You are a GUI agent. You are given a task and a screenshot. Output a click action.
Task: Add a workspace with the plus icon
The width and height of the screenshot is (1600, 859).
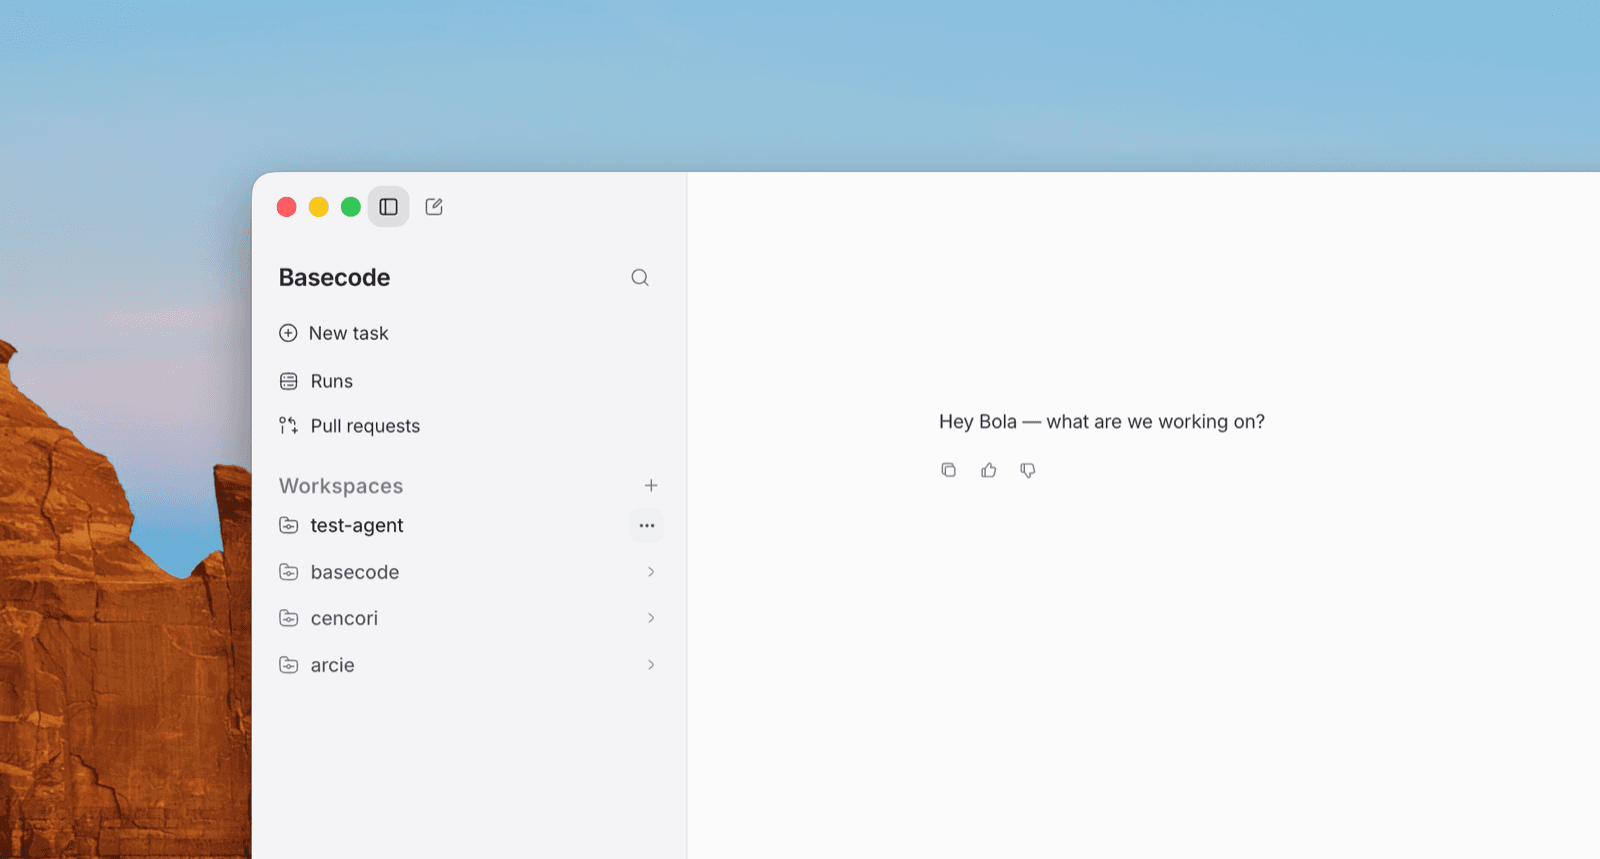click(651, 486)
